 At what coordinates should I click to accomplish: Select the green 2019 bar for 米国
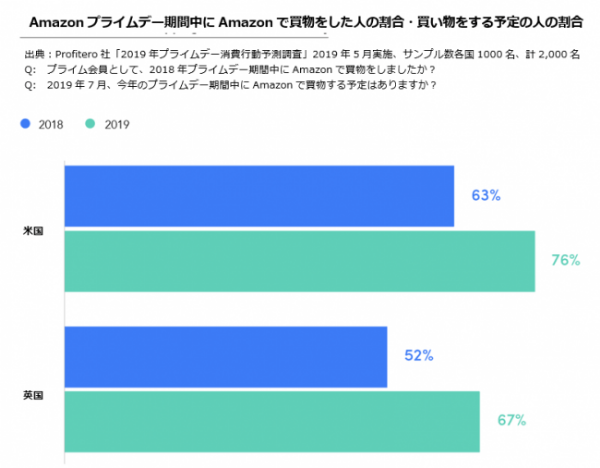pyautogui.click(x=299, y=261)
